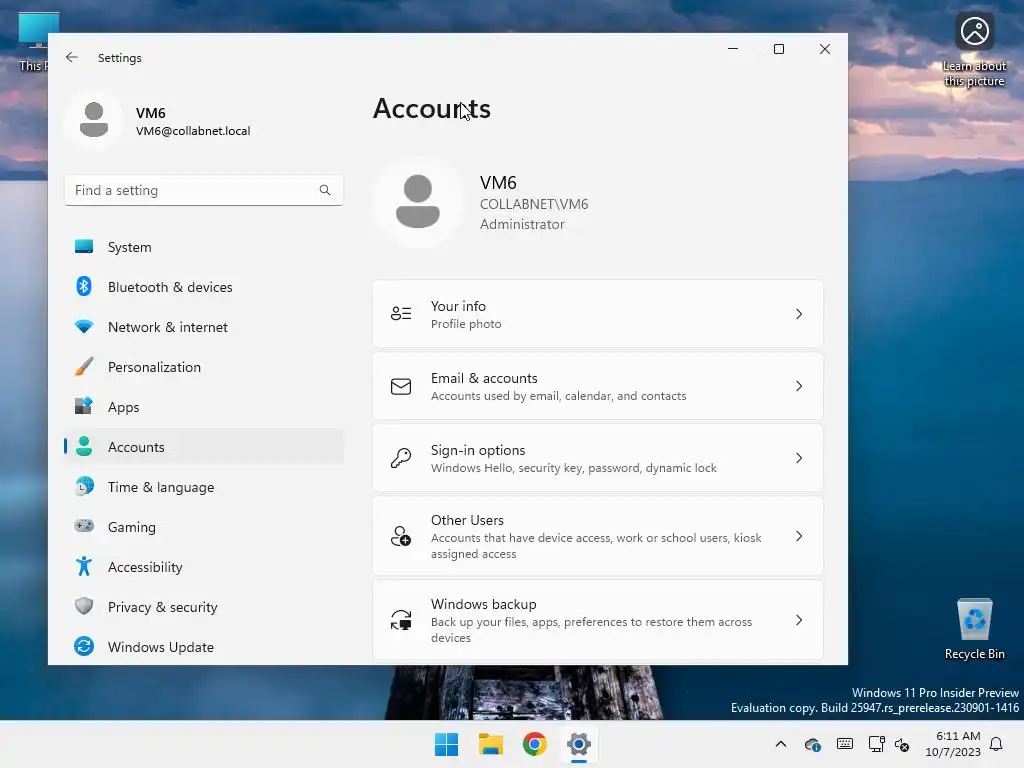Viewport: 1024px width, 768px height.
Task: Click the network display tray icon
Action: click(x=876, y=744)
